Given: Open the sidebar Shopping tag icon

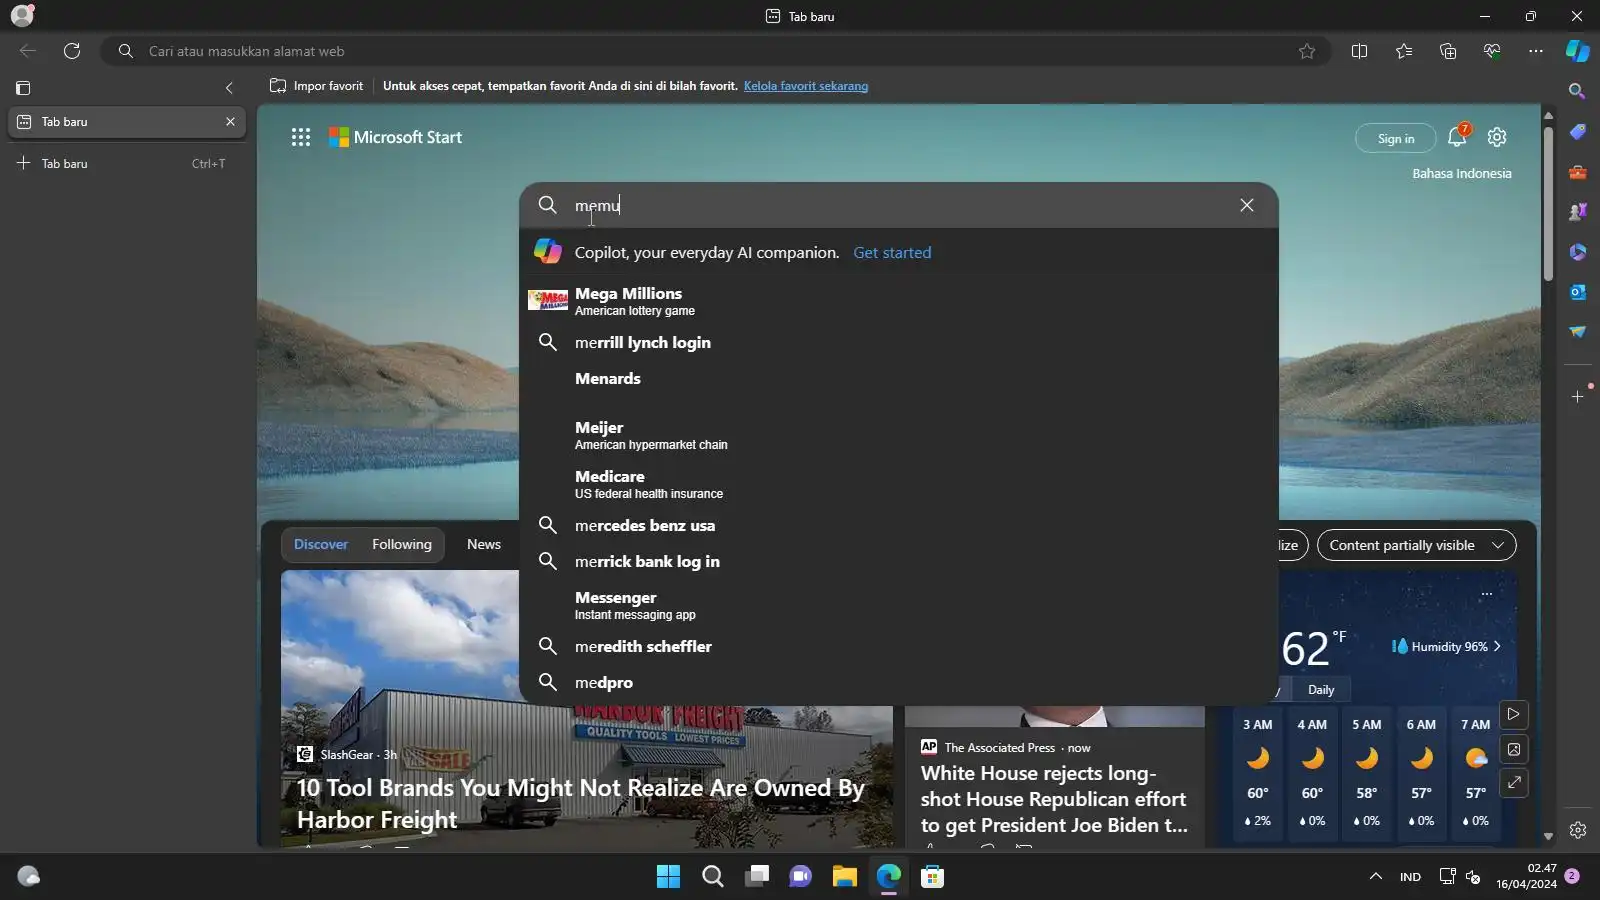Looking at the screenshot, I should point(1577,132).
